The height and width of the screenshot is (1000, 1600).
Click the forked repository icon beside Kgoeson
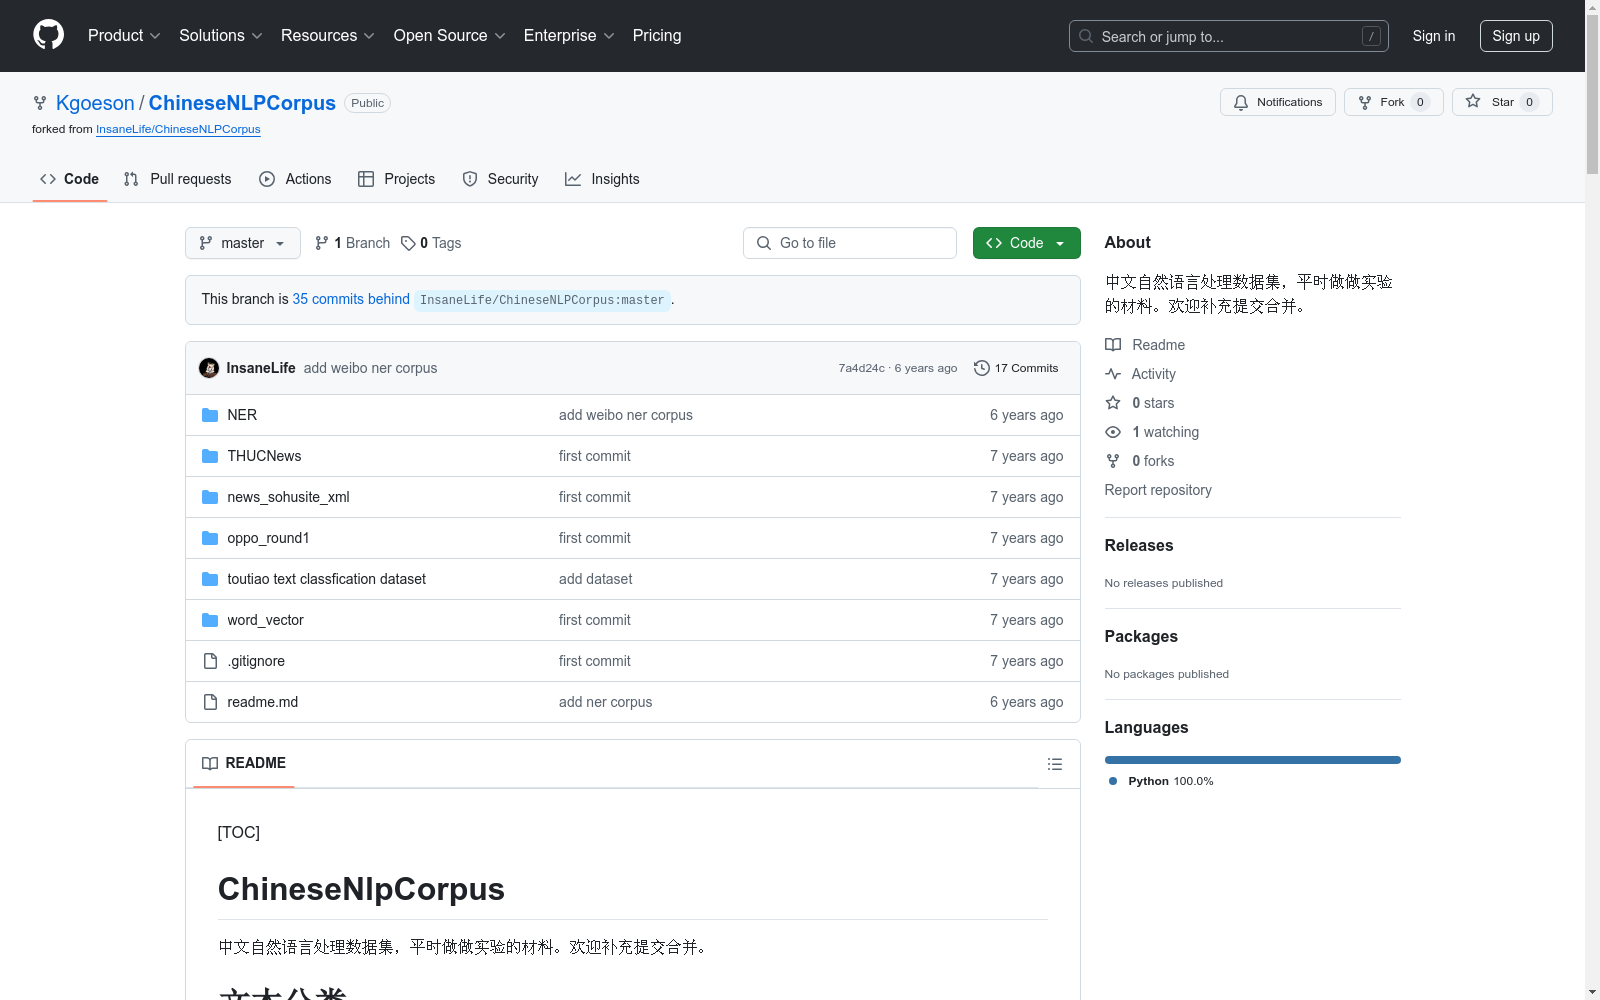(40, 103)
